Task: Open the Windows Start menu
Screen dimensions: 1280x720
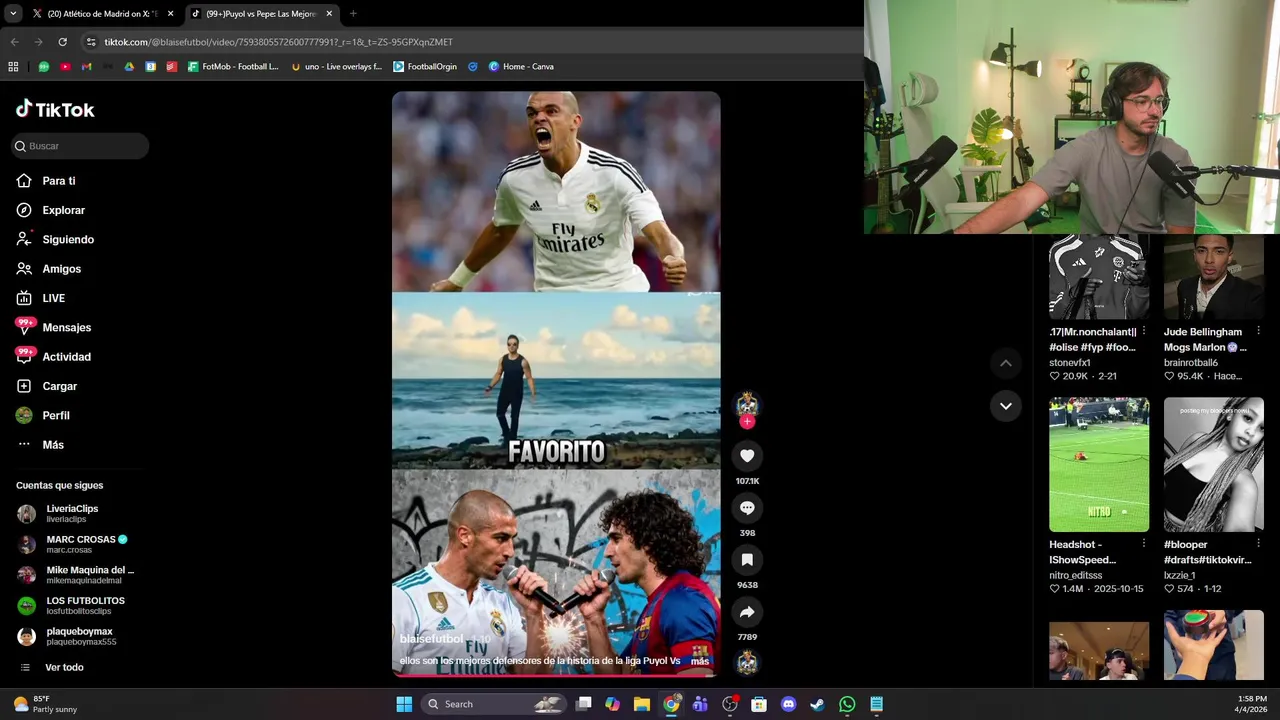Action: point(404,704)
